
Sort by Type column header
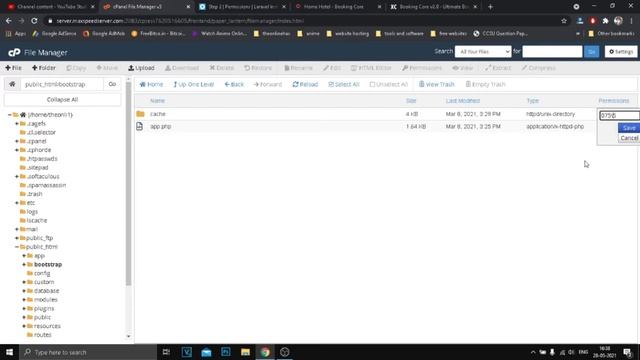(x=533, y=100)
